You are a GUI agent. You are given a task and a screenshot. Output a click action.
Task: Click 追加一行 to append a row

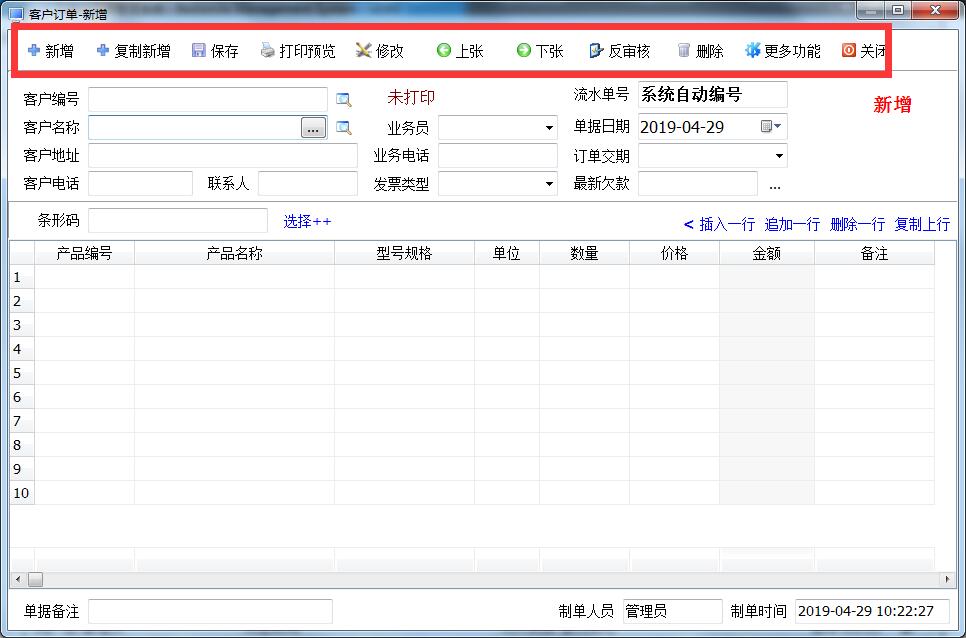coord(792,224)
